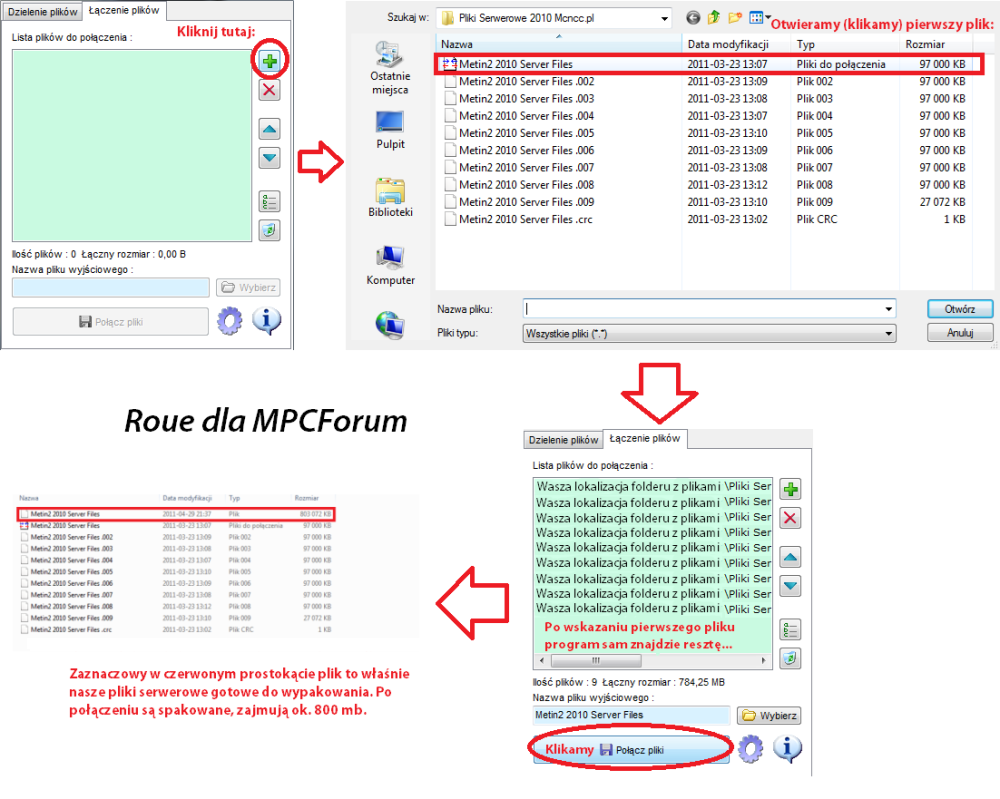Select Pulpit in the places sidebar
Screen dimensions: 1000x799
coord(390,130)
